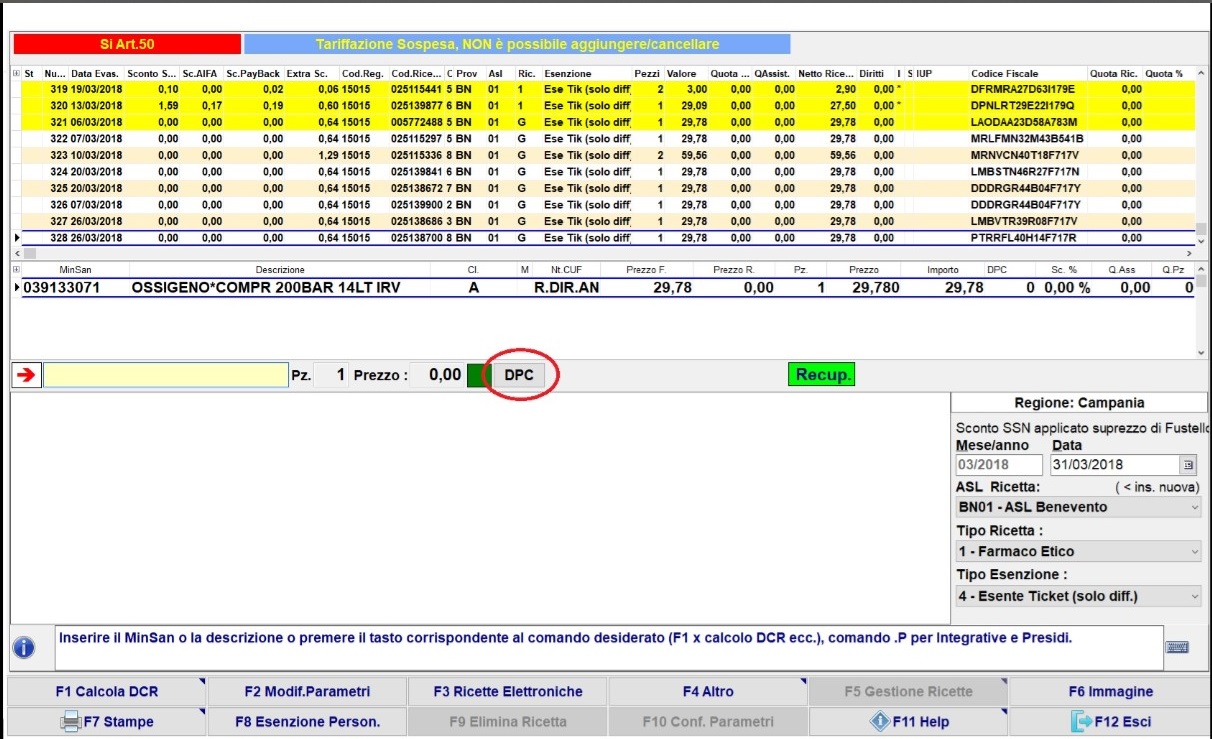This screenshot has height=739, width=1212.
Task: Click the green Recup. button
Action: tap(822, 375)
